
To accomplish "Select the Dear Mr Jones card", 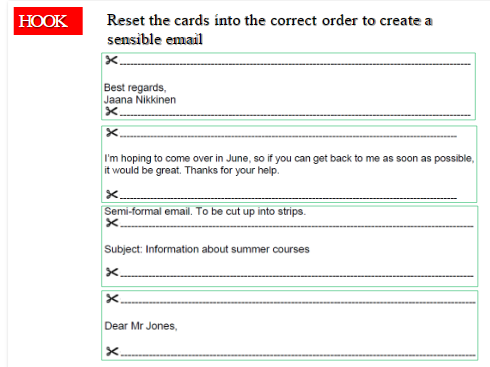I will tap(290, 325).
